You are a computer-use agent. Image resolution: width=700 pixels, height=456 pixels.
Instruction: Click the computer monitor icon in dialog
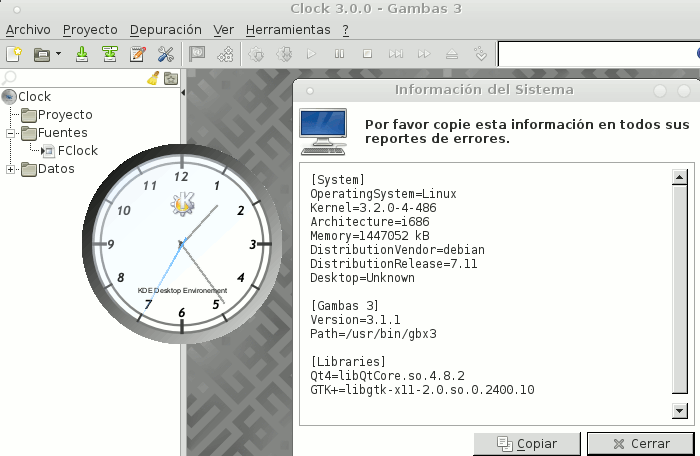coord(323,132)
